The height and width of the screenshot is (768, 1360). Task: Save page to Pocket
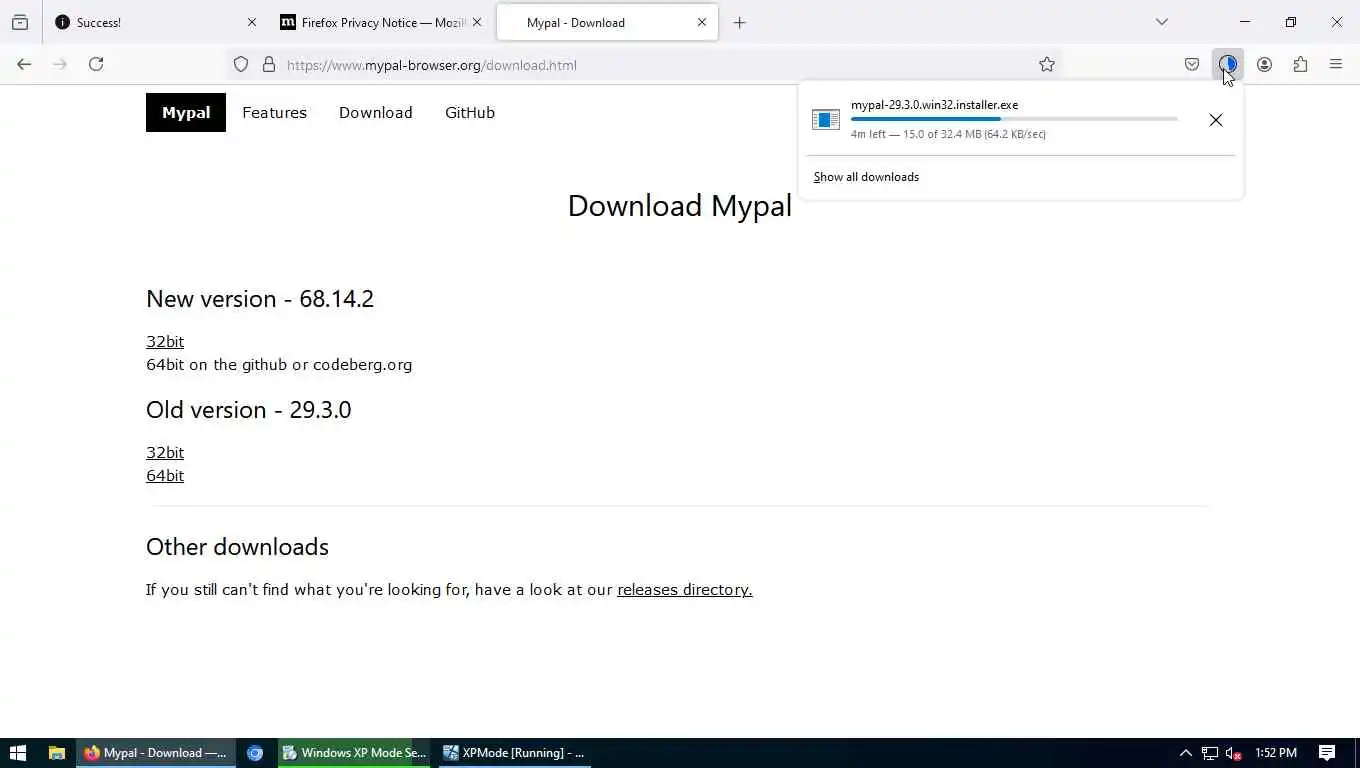click(x=1192, y=64)
